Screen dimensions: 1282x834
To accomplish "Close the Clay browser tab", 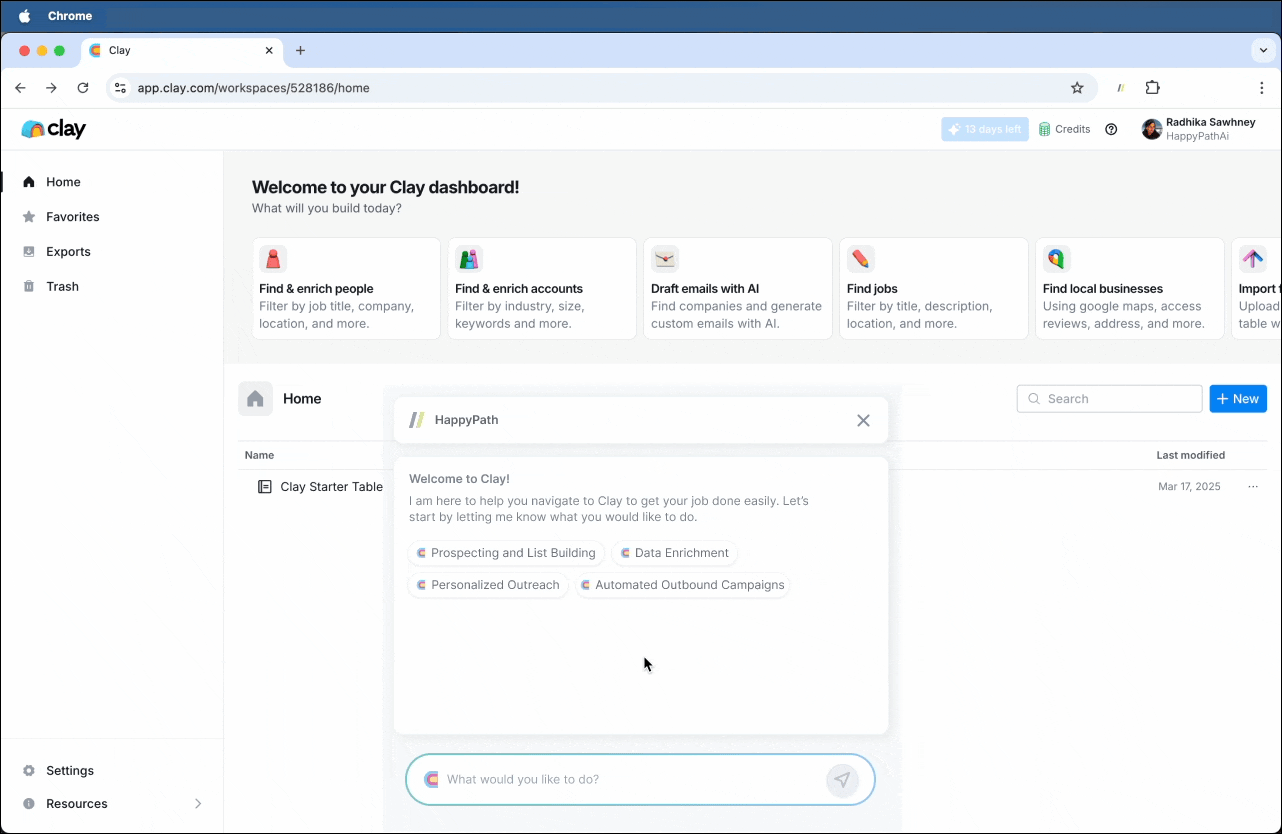I will point(269,50).
